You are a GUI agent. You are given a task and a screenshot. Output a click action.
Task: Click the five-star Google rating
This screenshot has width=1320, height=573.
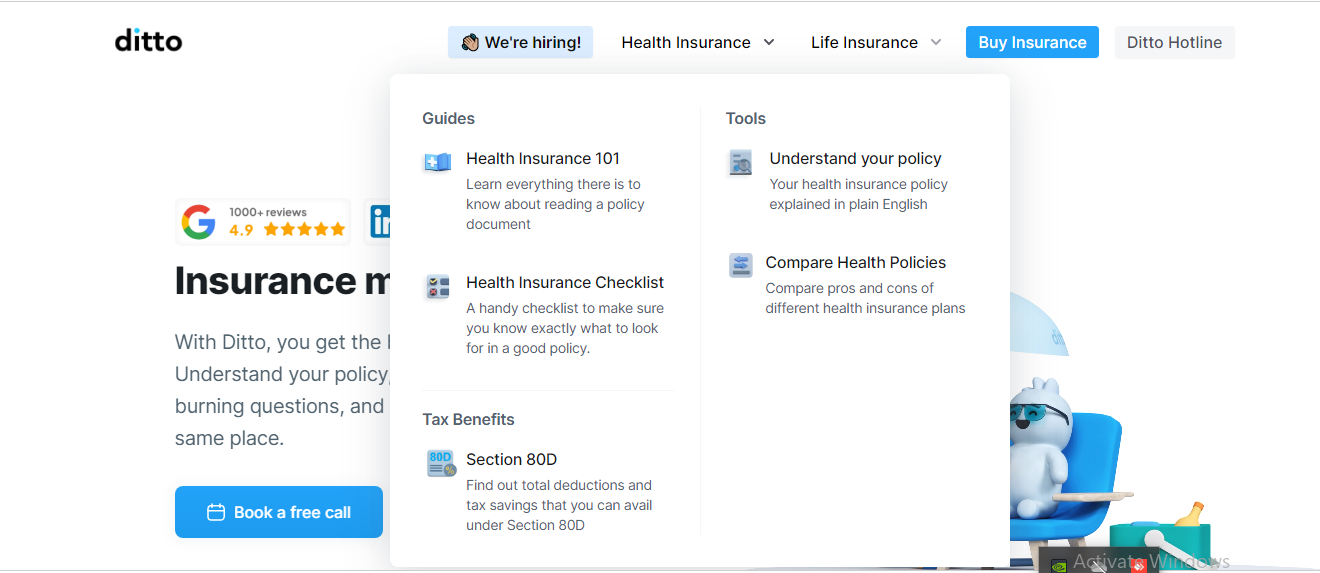click(305, 230)
